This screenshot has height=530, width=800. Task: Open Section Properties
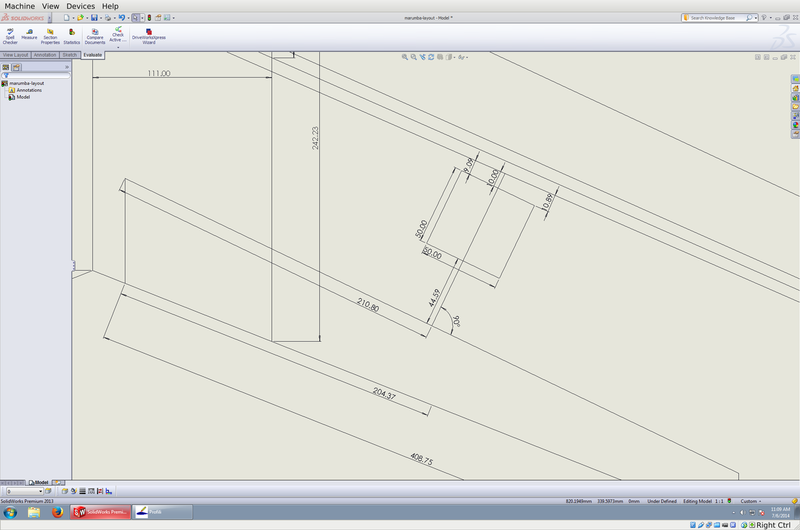click(x=50, y=36)
